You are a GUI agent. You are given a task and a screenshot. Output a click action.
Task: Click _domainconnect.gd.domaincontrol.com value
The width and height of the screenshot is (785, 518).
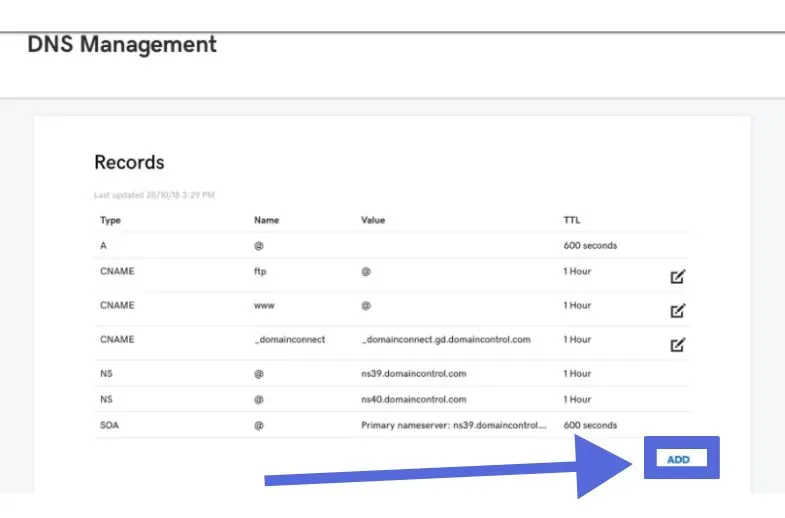coord(446,339)
